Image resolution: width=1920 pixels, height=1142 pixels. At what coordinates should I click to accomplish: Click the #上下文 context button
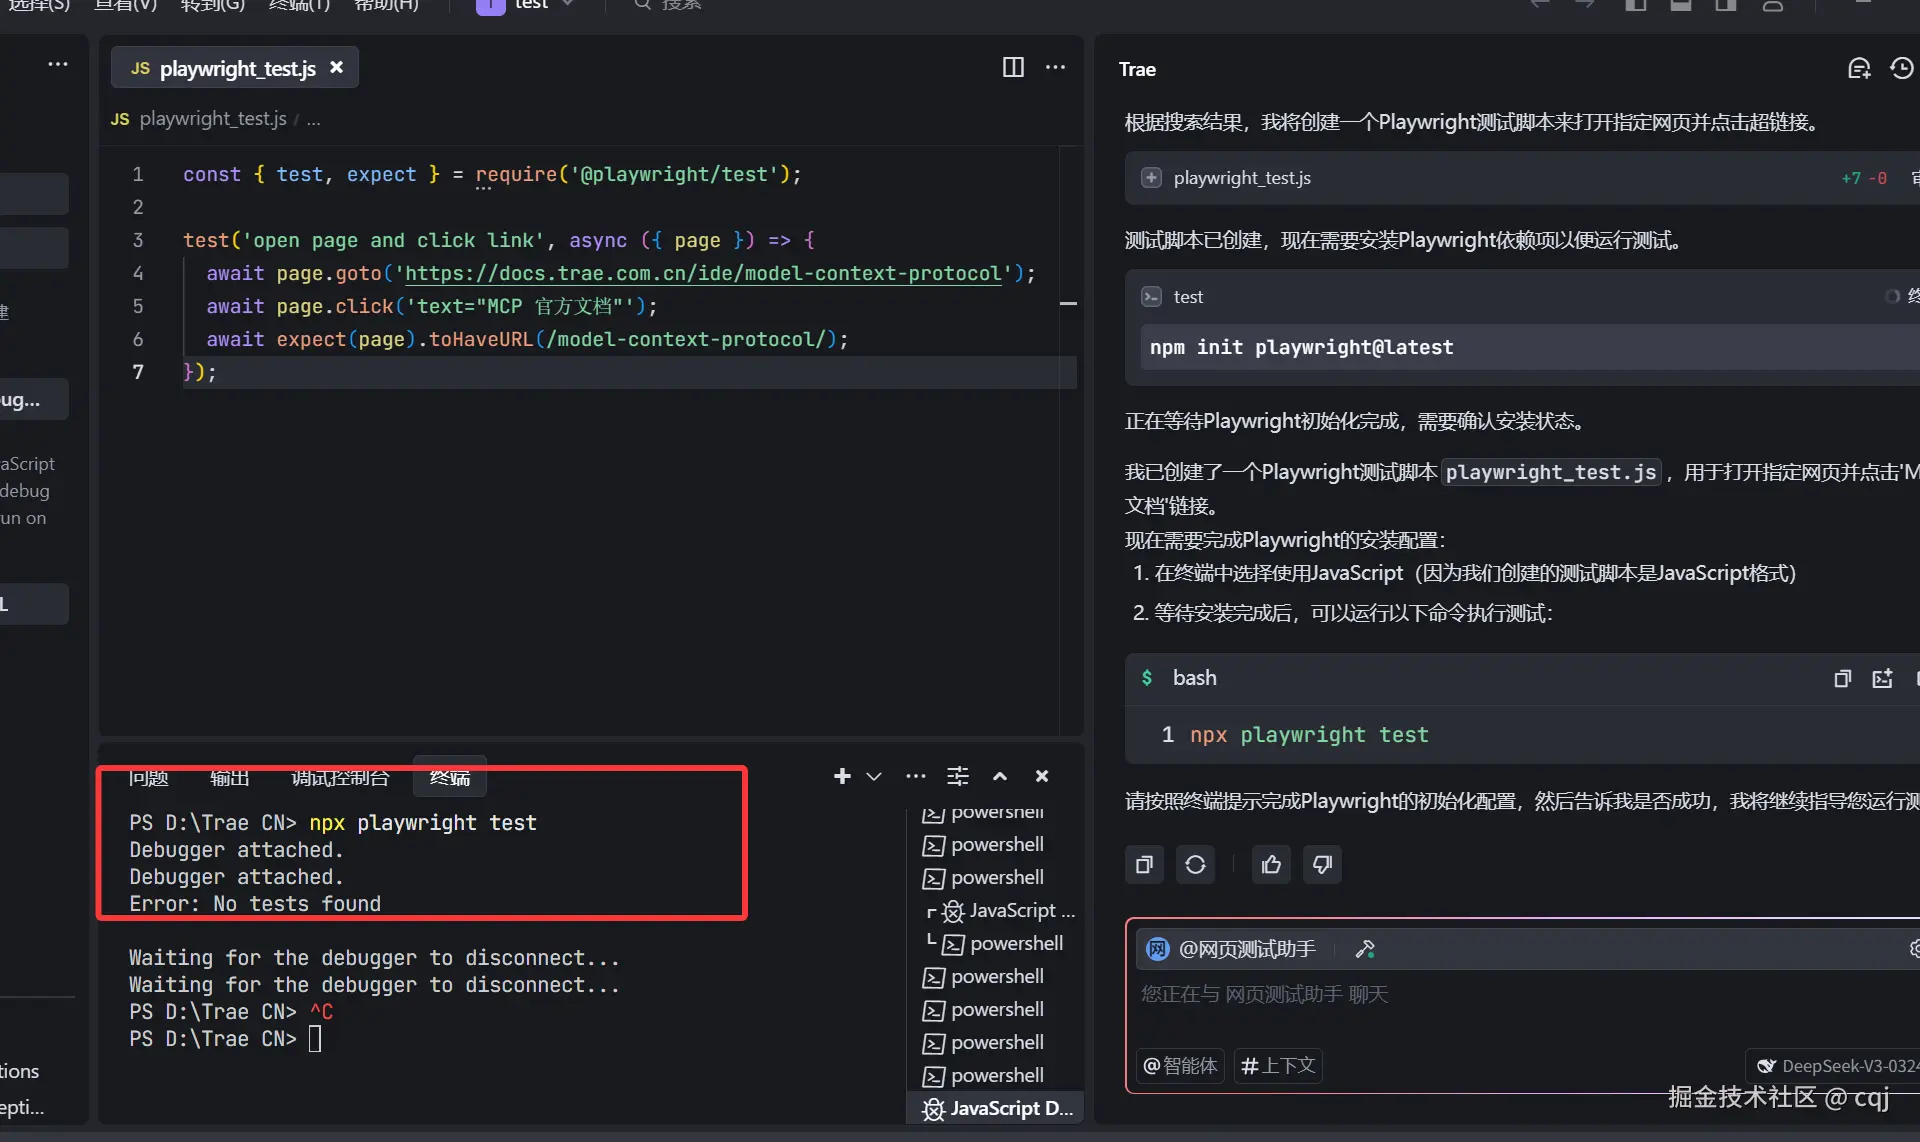coord(1278,1065)
